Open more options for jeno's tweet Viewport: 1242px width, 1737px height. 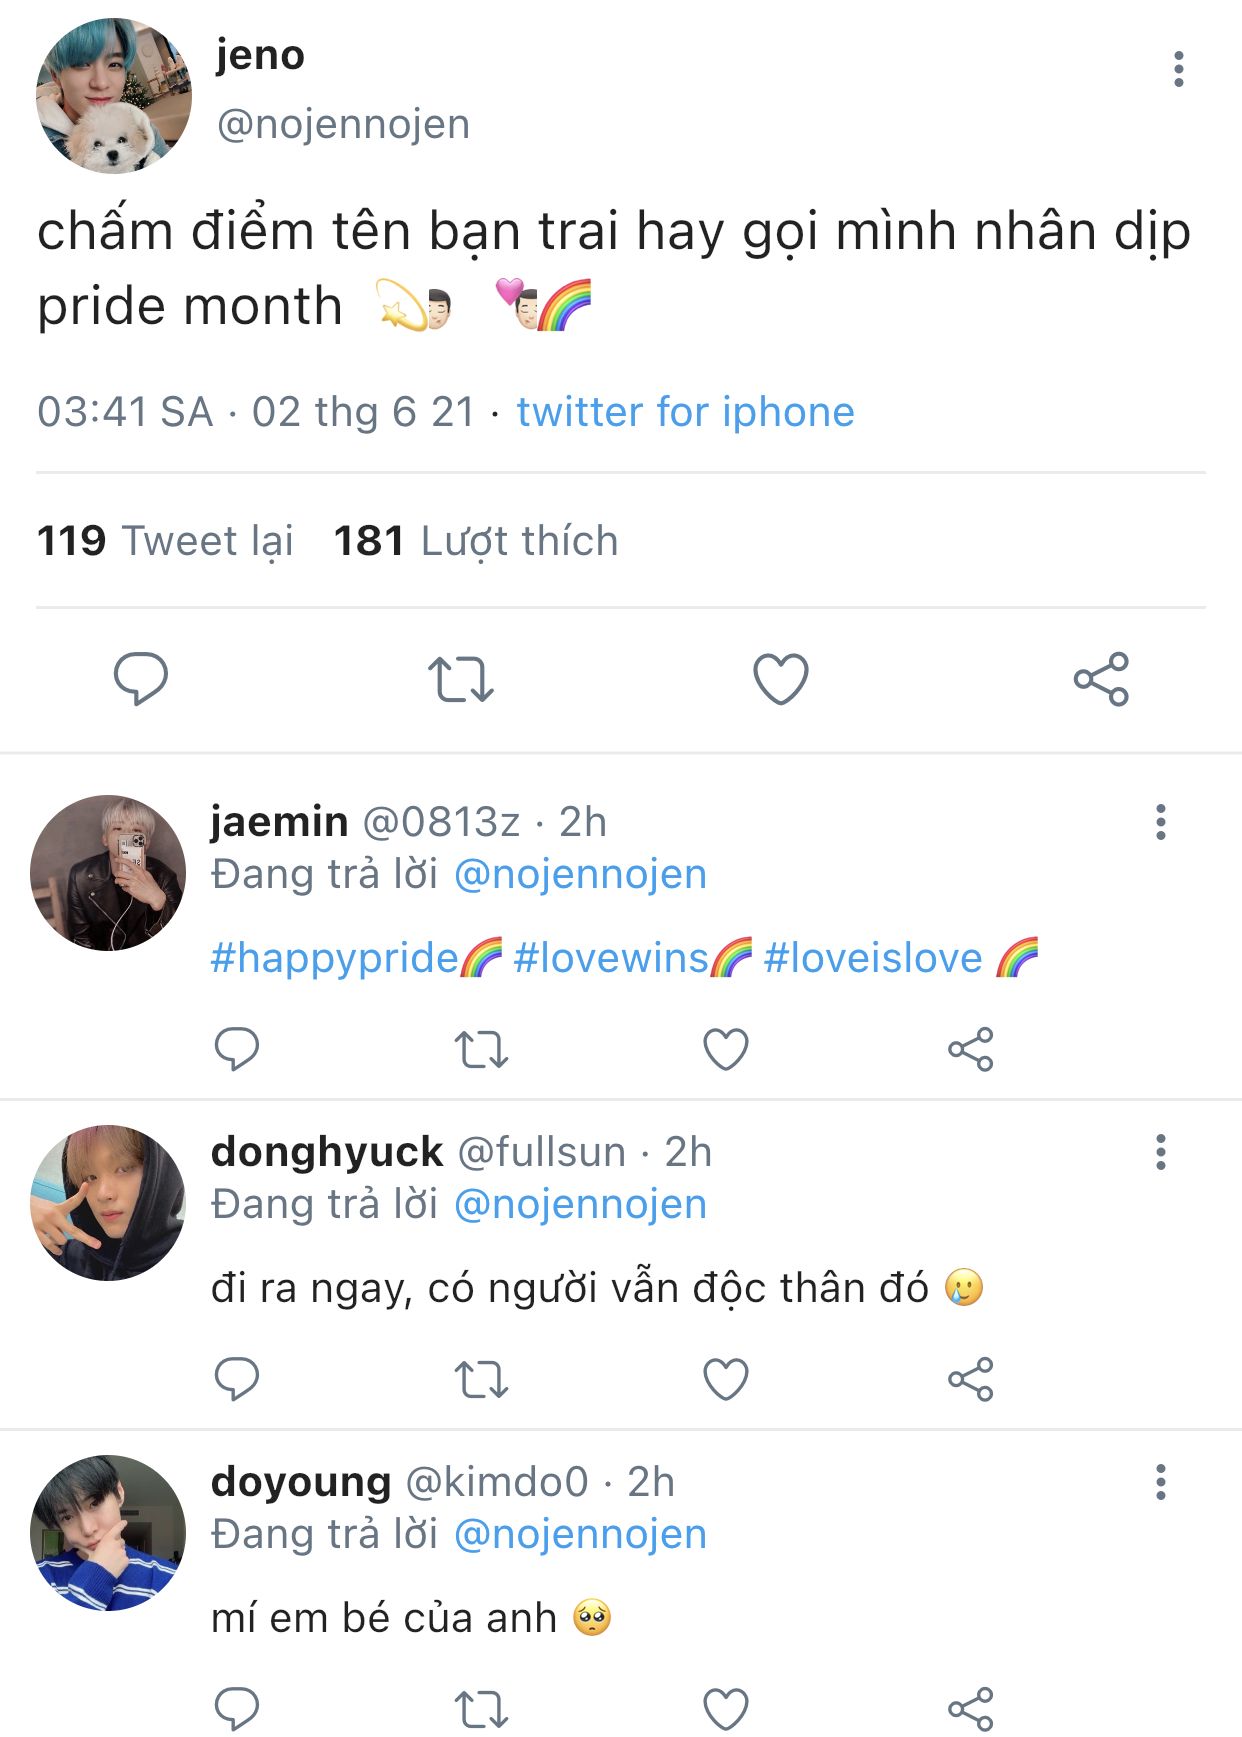[x=1179, y=69]
